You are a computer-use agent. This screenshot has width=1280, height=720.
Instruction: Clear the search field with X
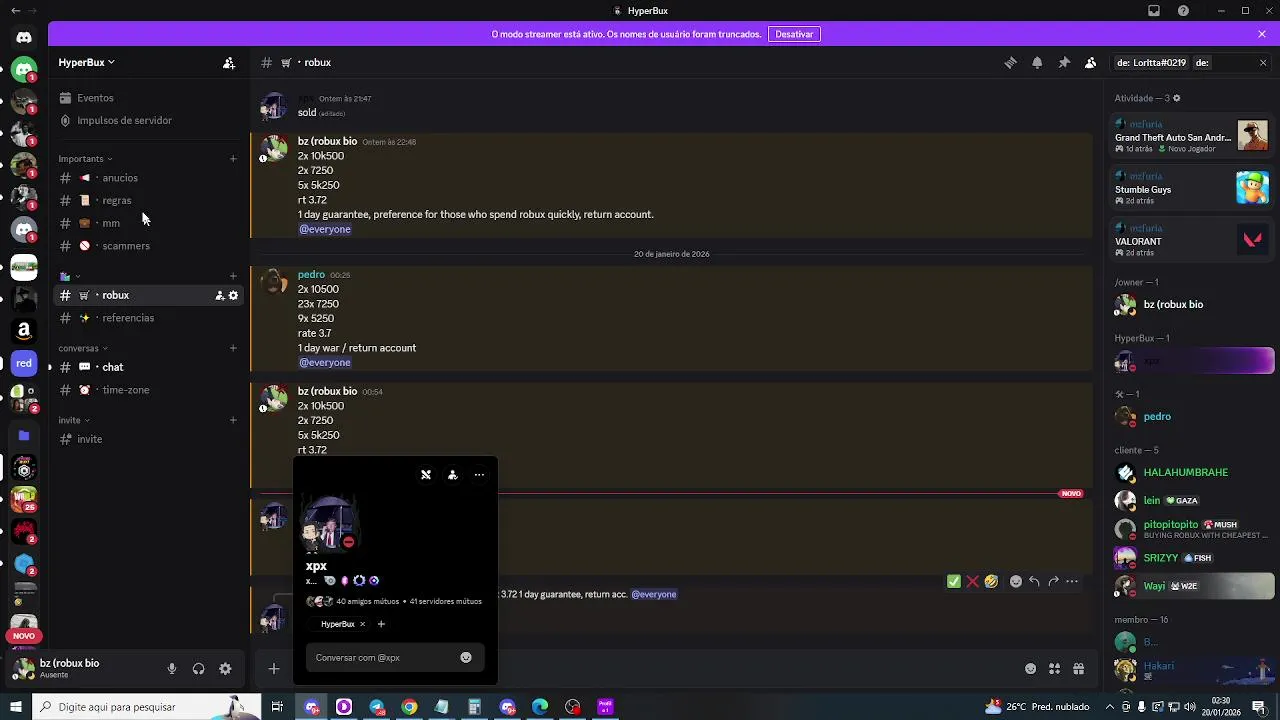(x=1262, y=62)
